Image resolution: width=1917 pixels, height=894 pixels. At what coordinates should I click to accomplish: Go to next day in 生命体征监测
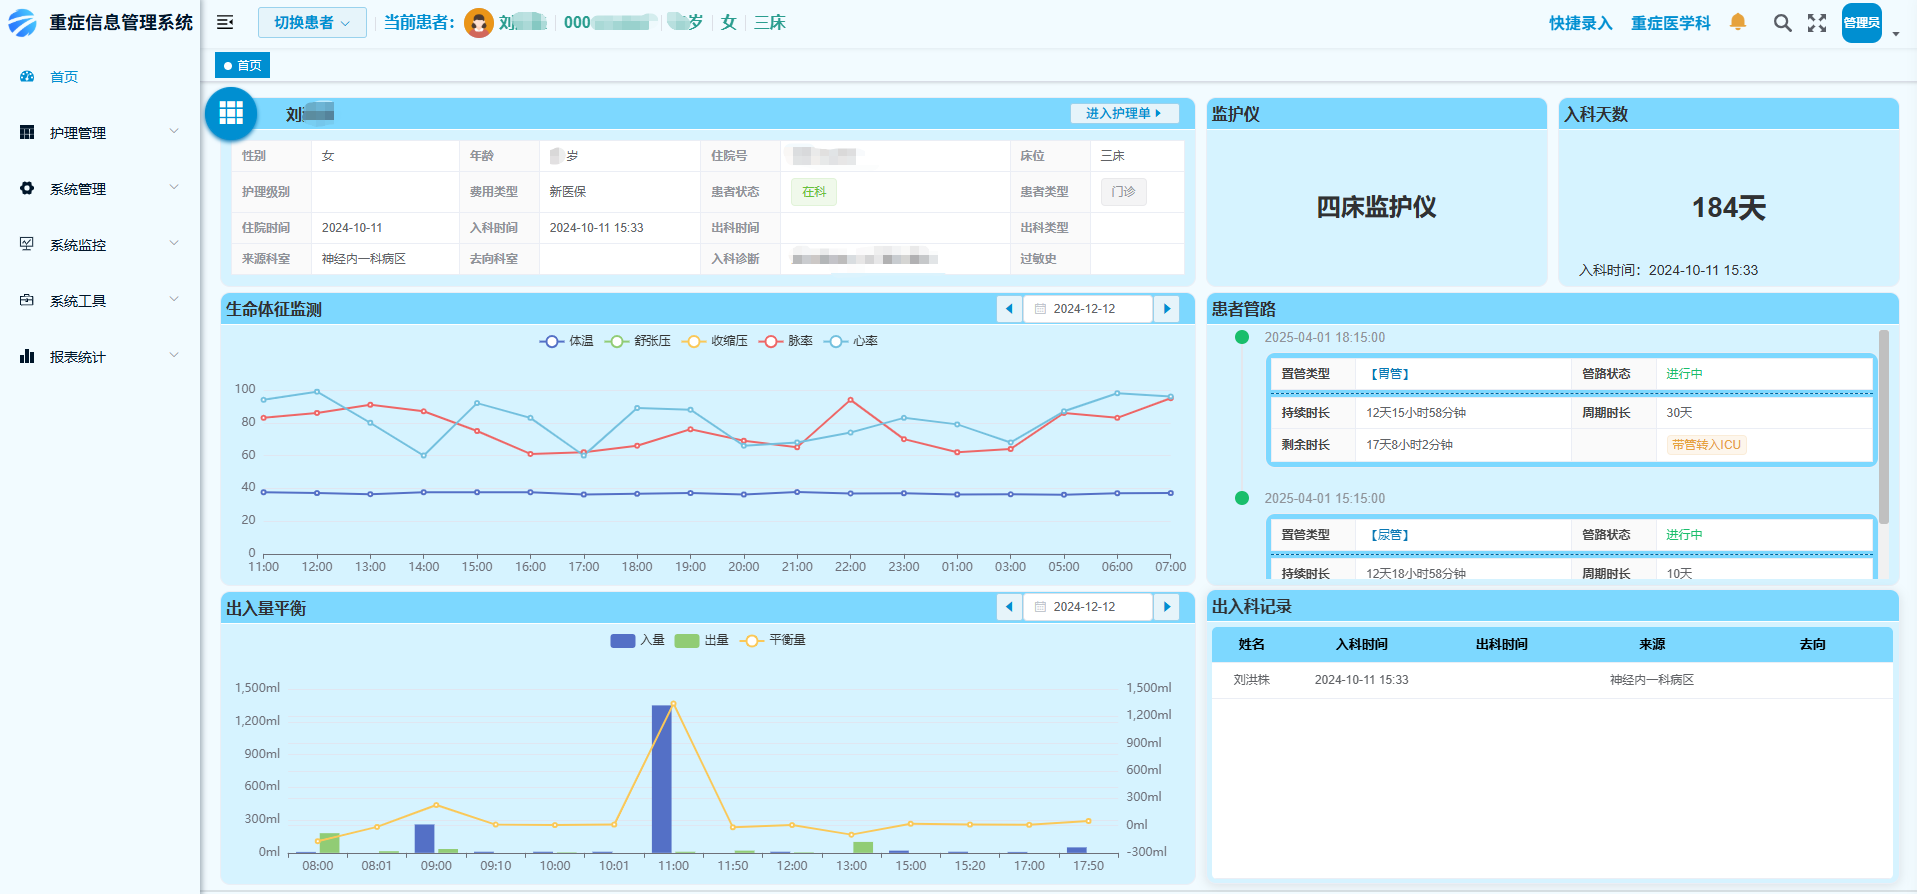pyautogui.click(x=1167, y=309)
